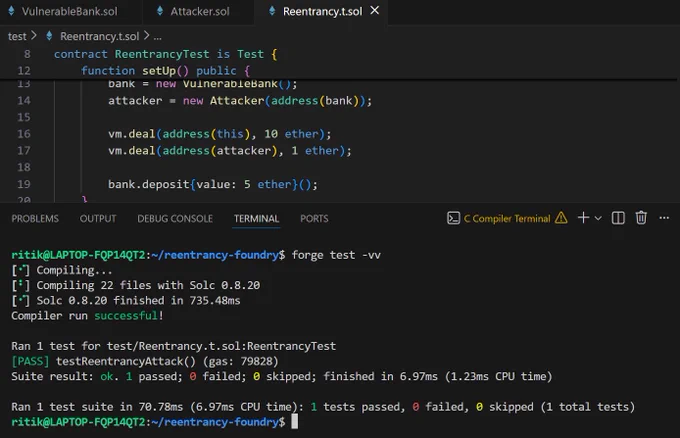
Task: Click 'testReentrancyAttack()' in terminal output
Action: [126, 361]
